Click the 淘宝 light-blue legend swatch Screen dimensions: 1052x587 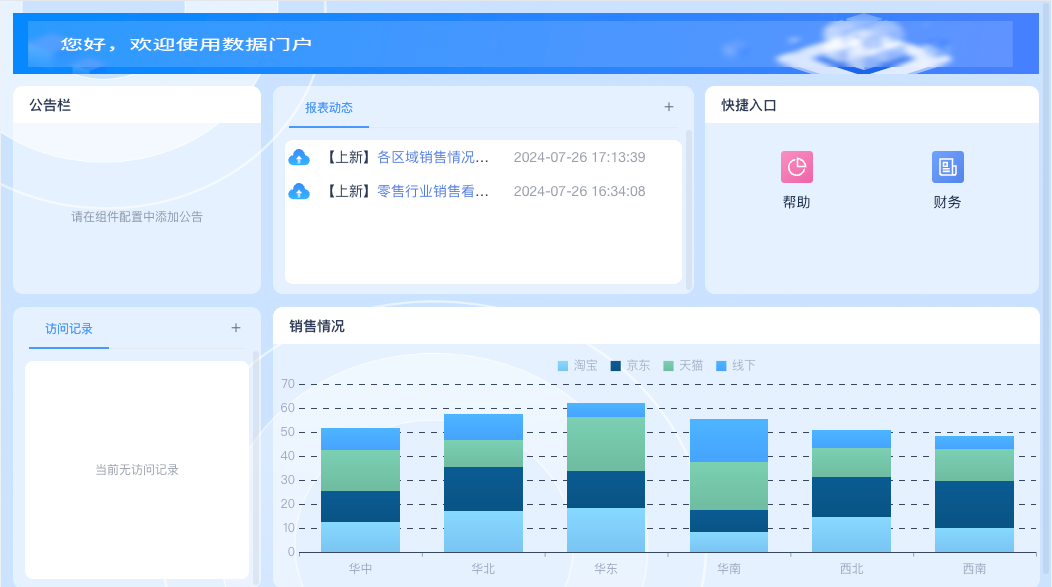tap(563, 366)
